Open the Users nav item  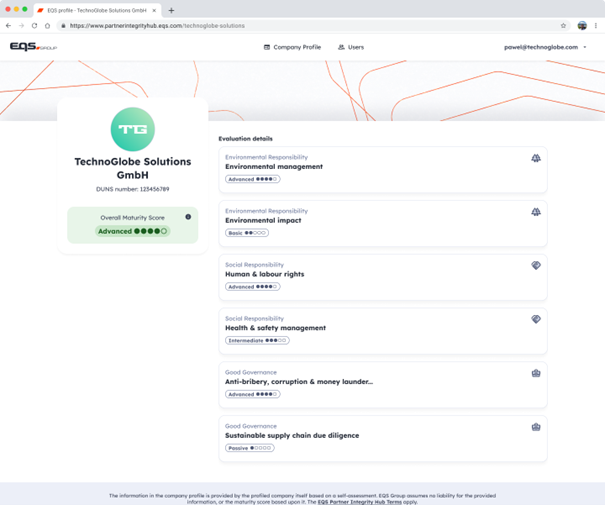click(351, 47)
